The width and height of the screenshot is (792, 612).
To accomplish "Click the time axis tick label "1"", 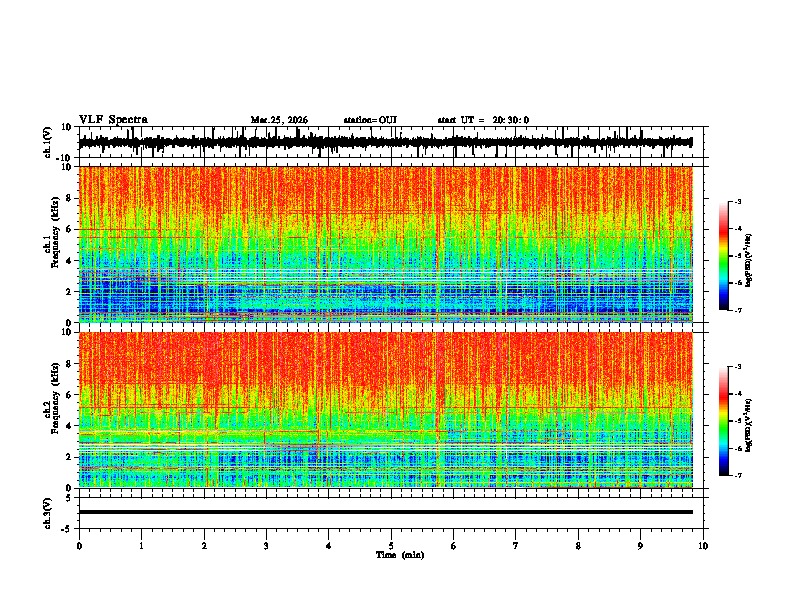I will point(141,546).
